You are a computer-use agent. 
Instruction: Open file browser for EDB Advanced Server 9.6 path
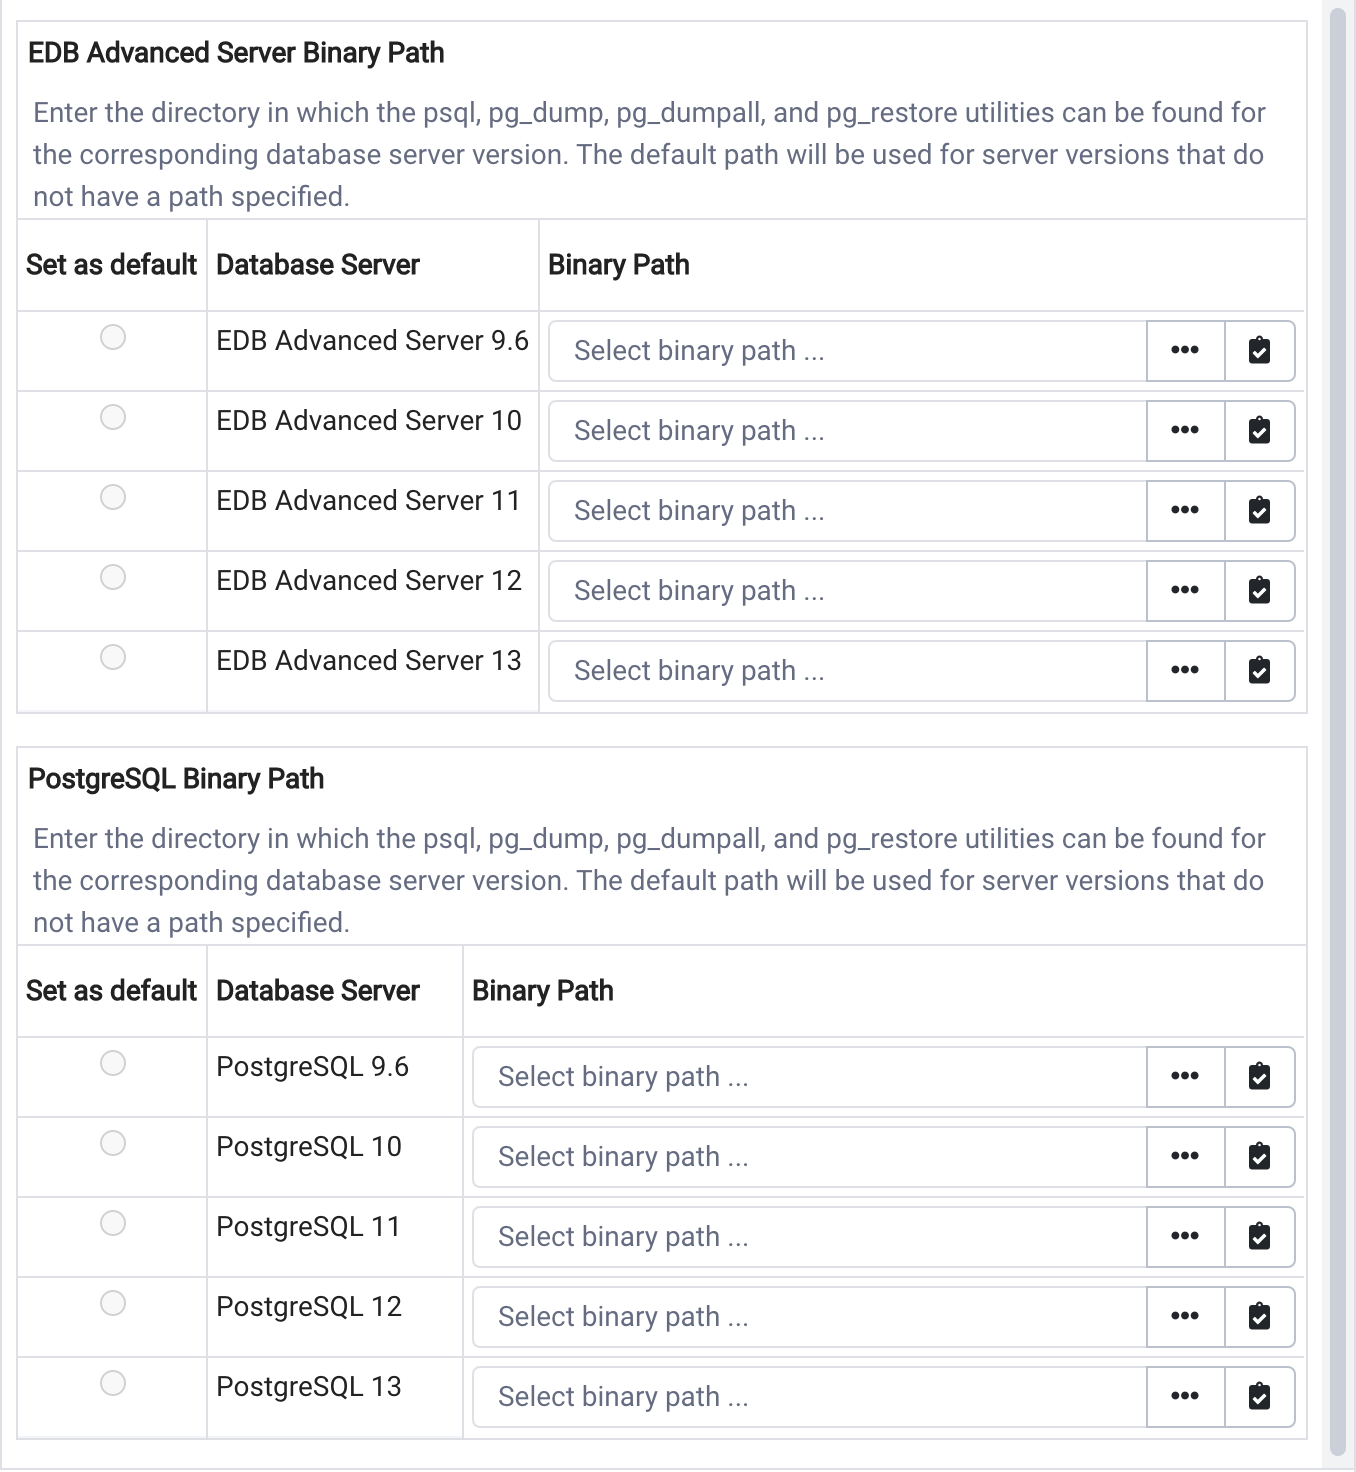(1184, 351)
